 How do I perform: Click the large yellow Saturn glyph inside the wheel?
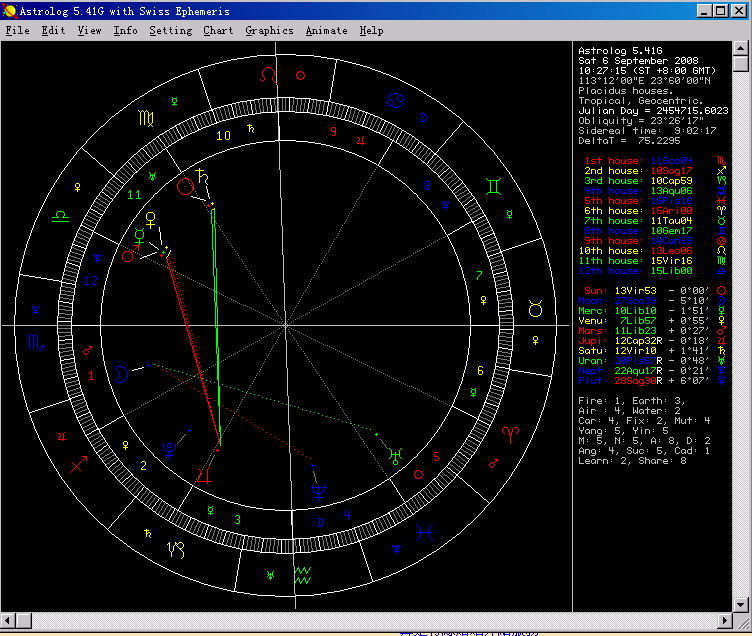tap(203, 176)
